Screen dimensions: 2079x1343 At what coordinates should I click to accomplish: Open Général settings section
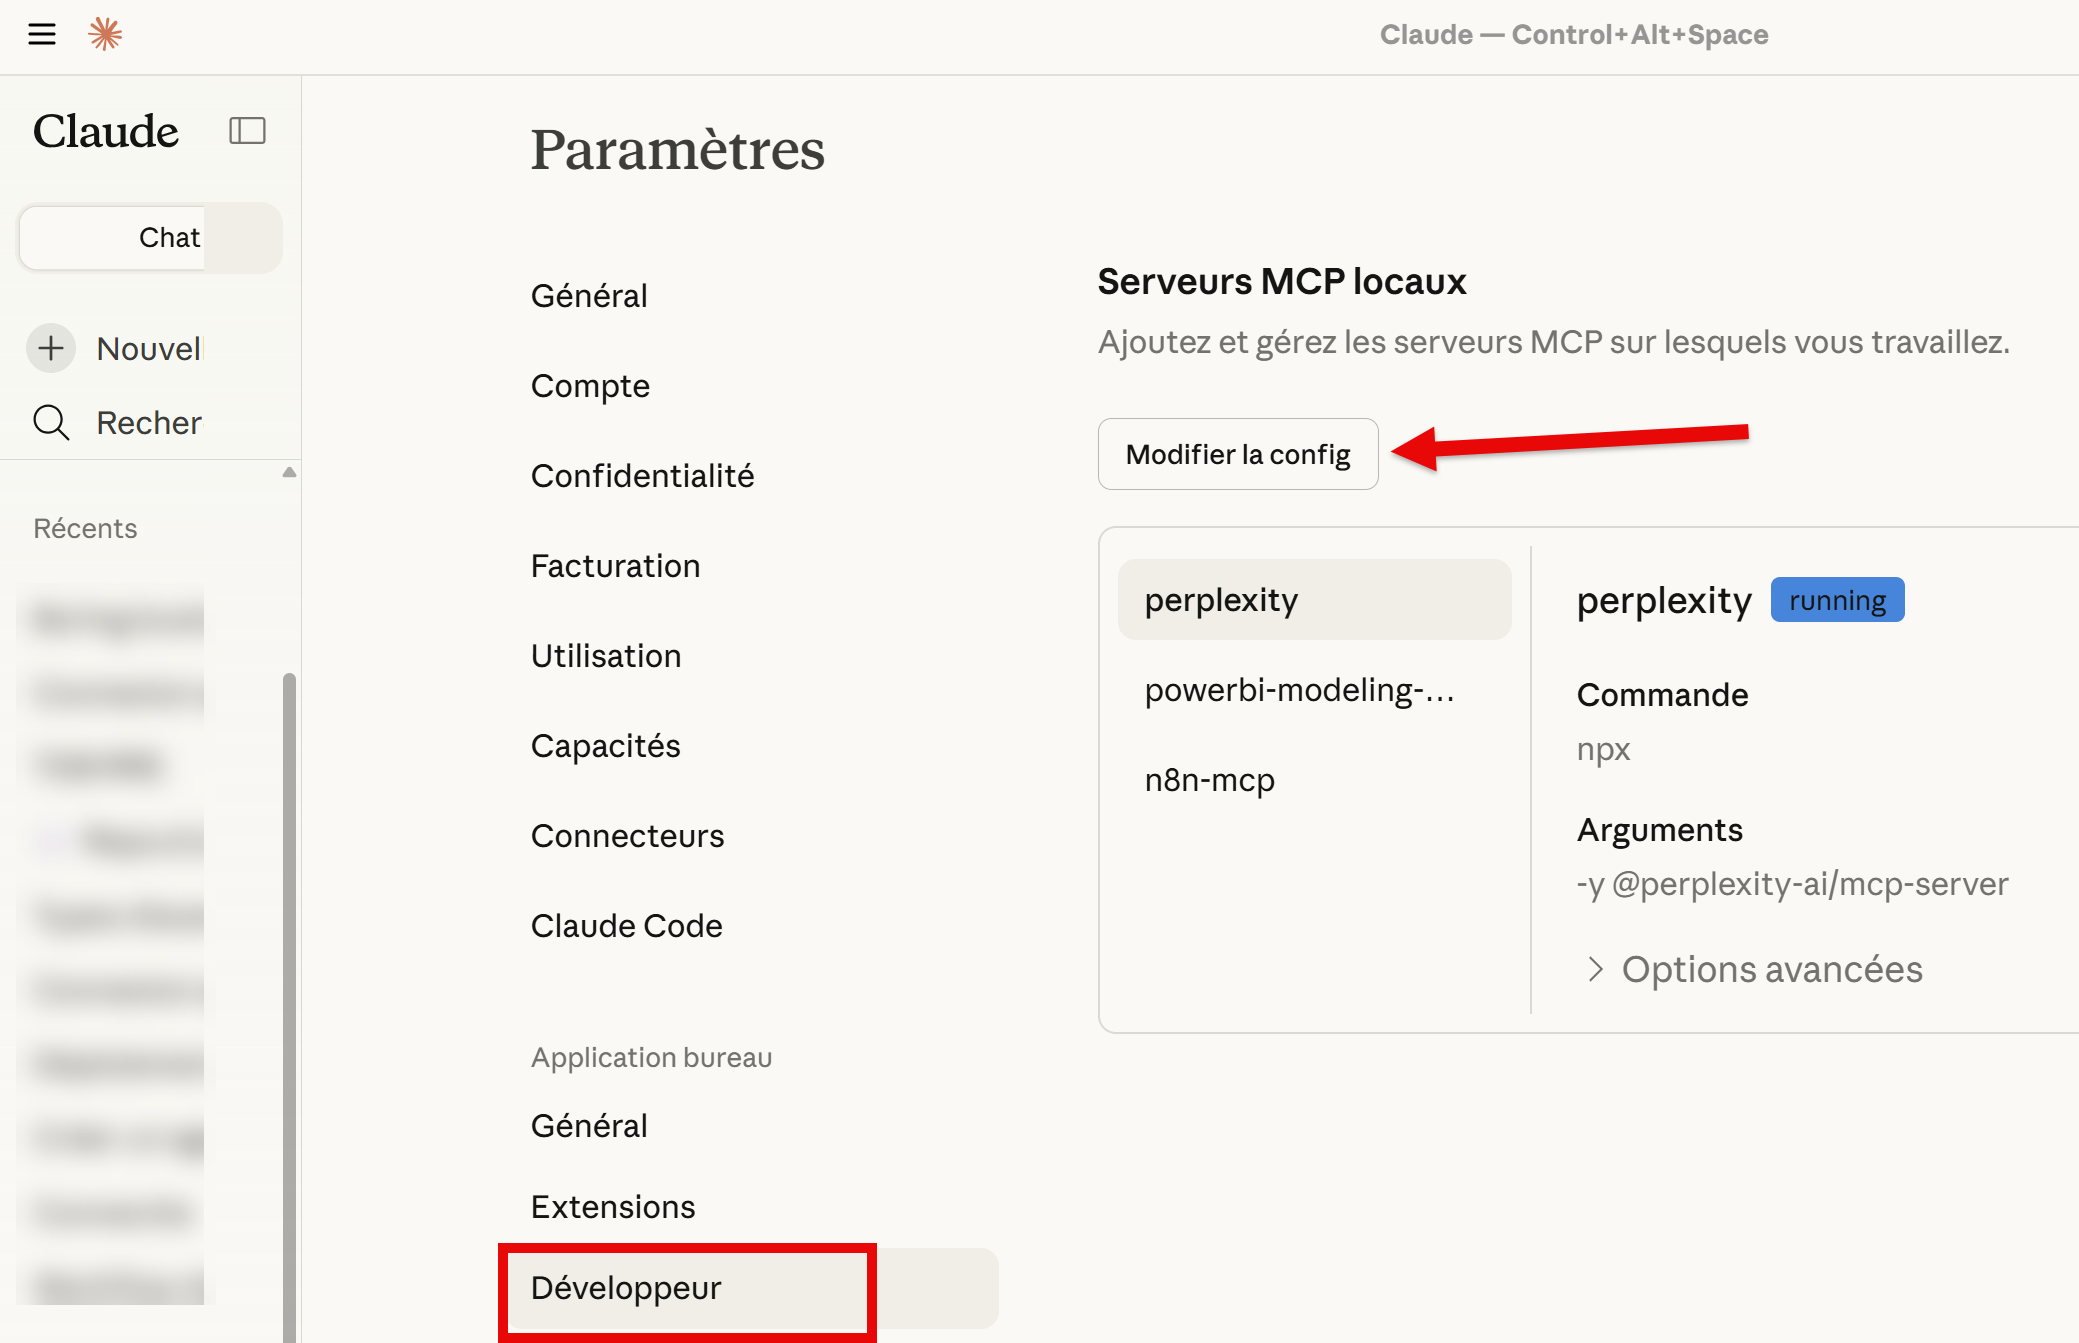click(589, 296)
